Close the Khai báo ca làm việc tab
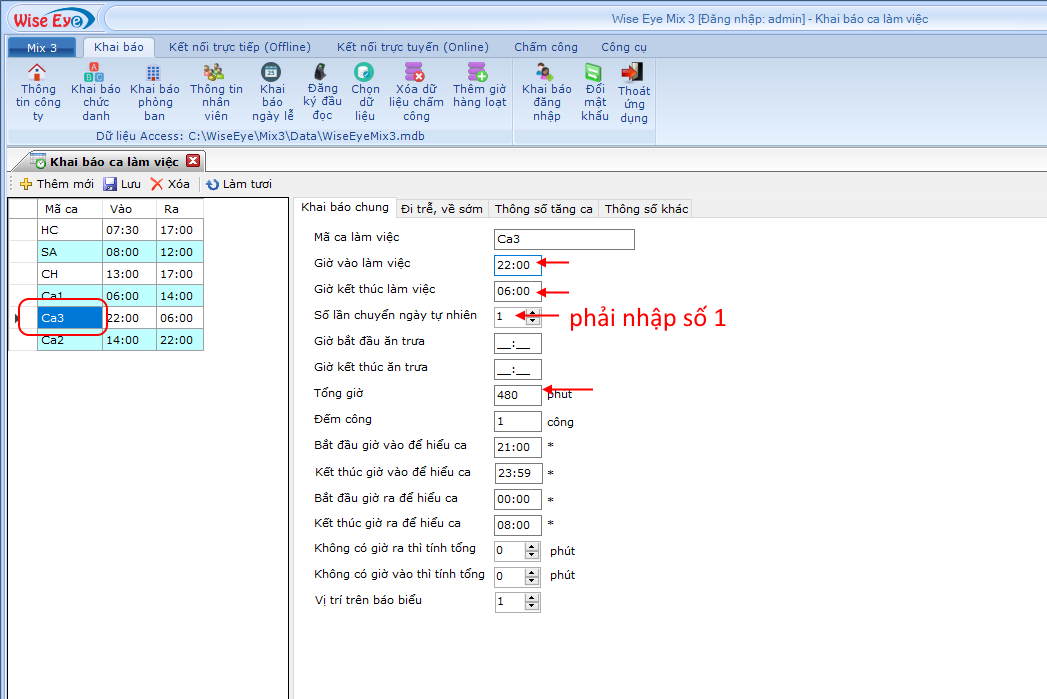 pyautogui.click(x=193, y=161)
